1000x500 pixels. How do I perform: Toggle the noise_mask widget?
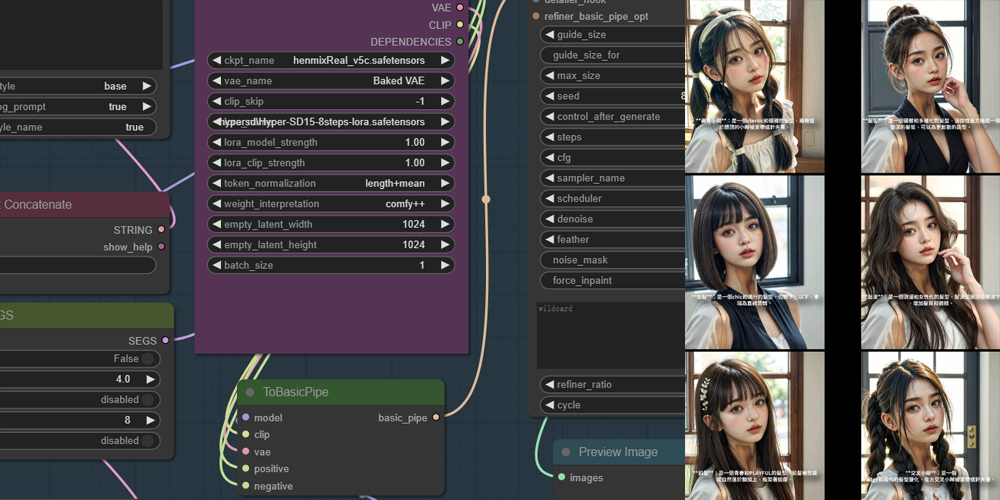tap(612, 260)
